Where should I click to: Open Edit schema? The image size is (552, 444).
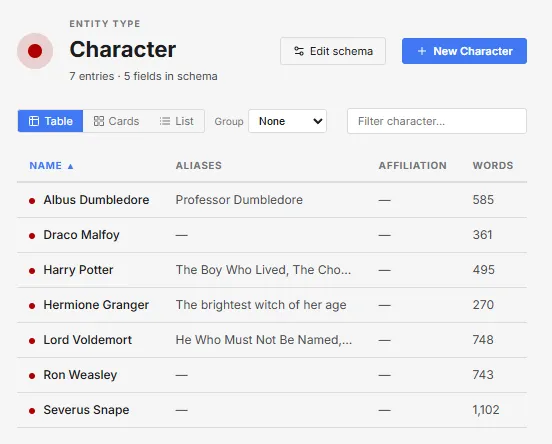click(333, 51)
